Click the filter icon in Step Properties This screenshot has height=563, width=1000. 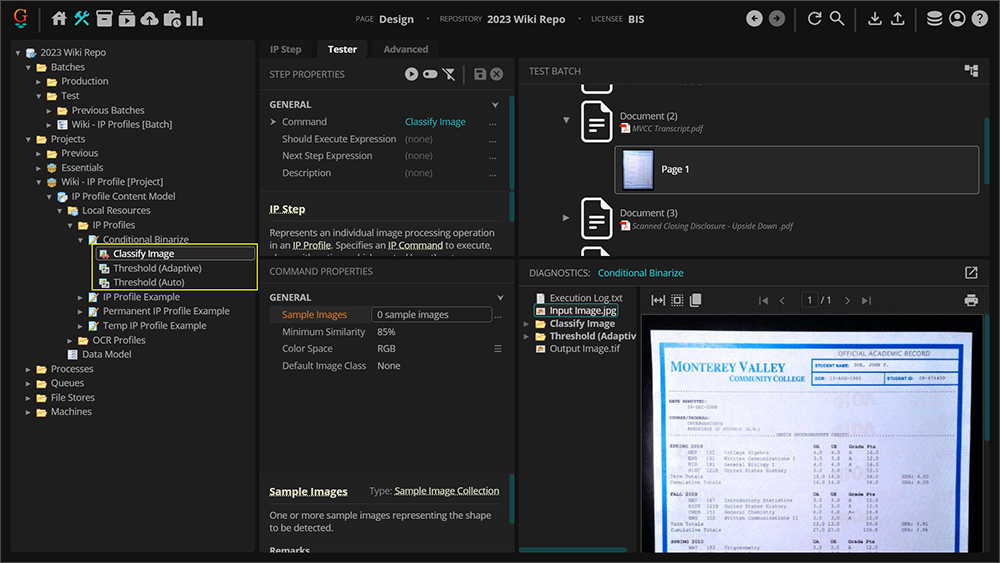coord(449,74)
